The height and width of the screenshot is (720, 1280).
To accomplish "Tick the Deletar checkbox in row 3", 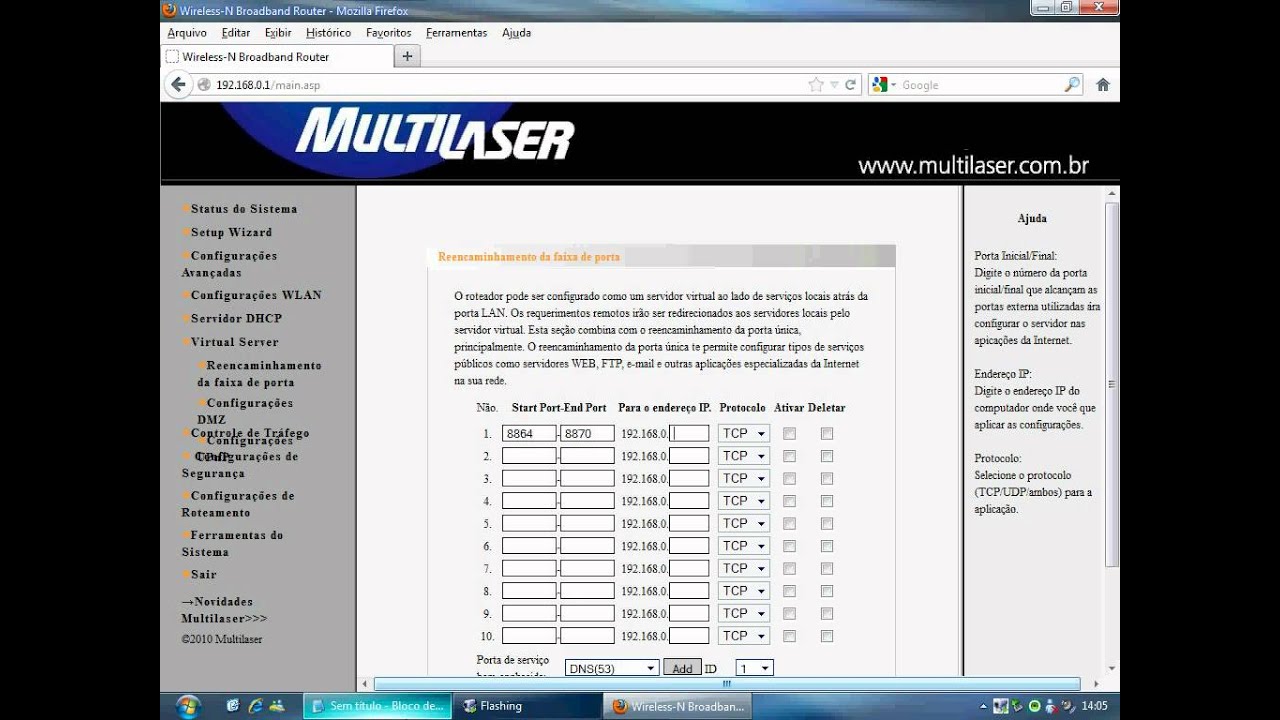I will tap(827, 479).
